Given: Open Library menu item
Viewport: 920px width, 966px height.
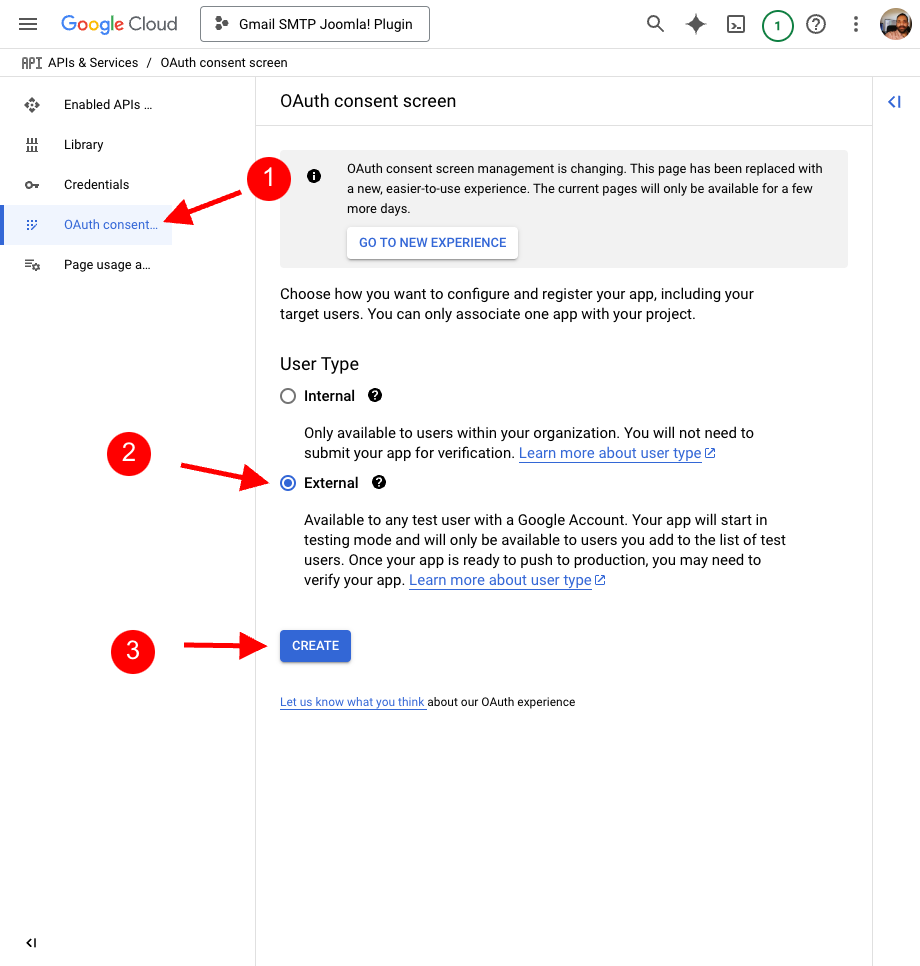Looking at the screenshot, I should pyautogui.click(x=88, y=145).
